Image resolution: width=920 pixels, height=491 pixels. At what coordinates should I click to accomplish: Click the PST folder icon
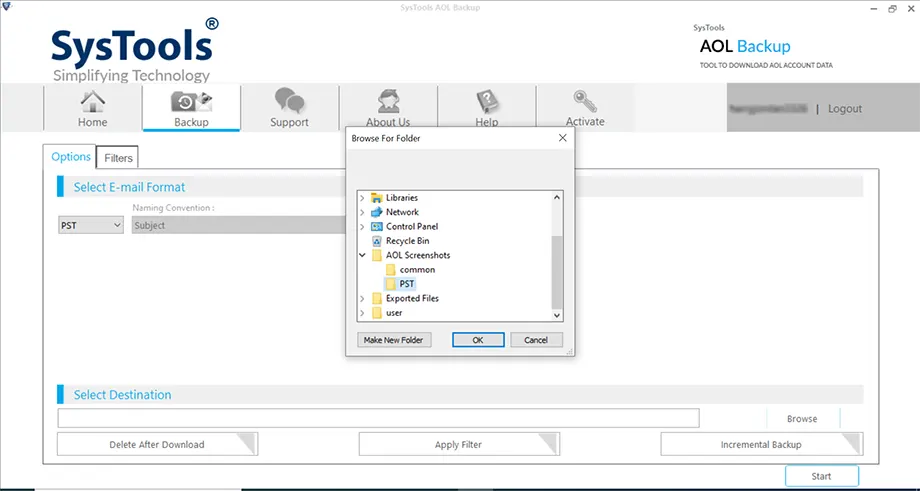(391, 284)
